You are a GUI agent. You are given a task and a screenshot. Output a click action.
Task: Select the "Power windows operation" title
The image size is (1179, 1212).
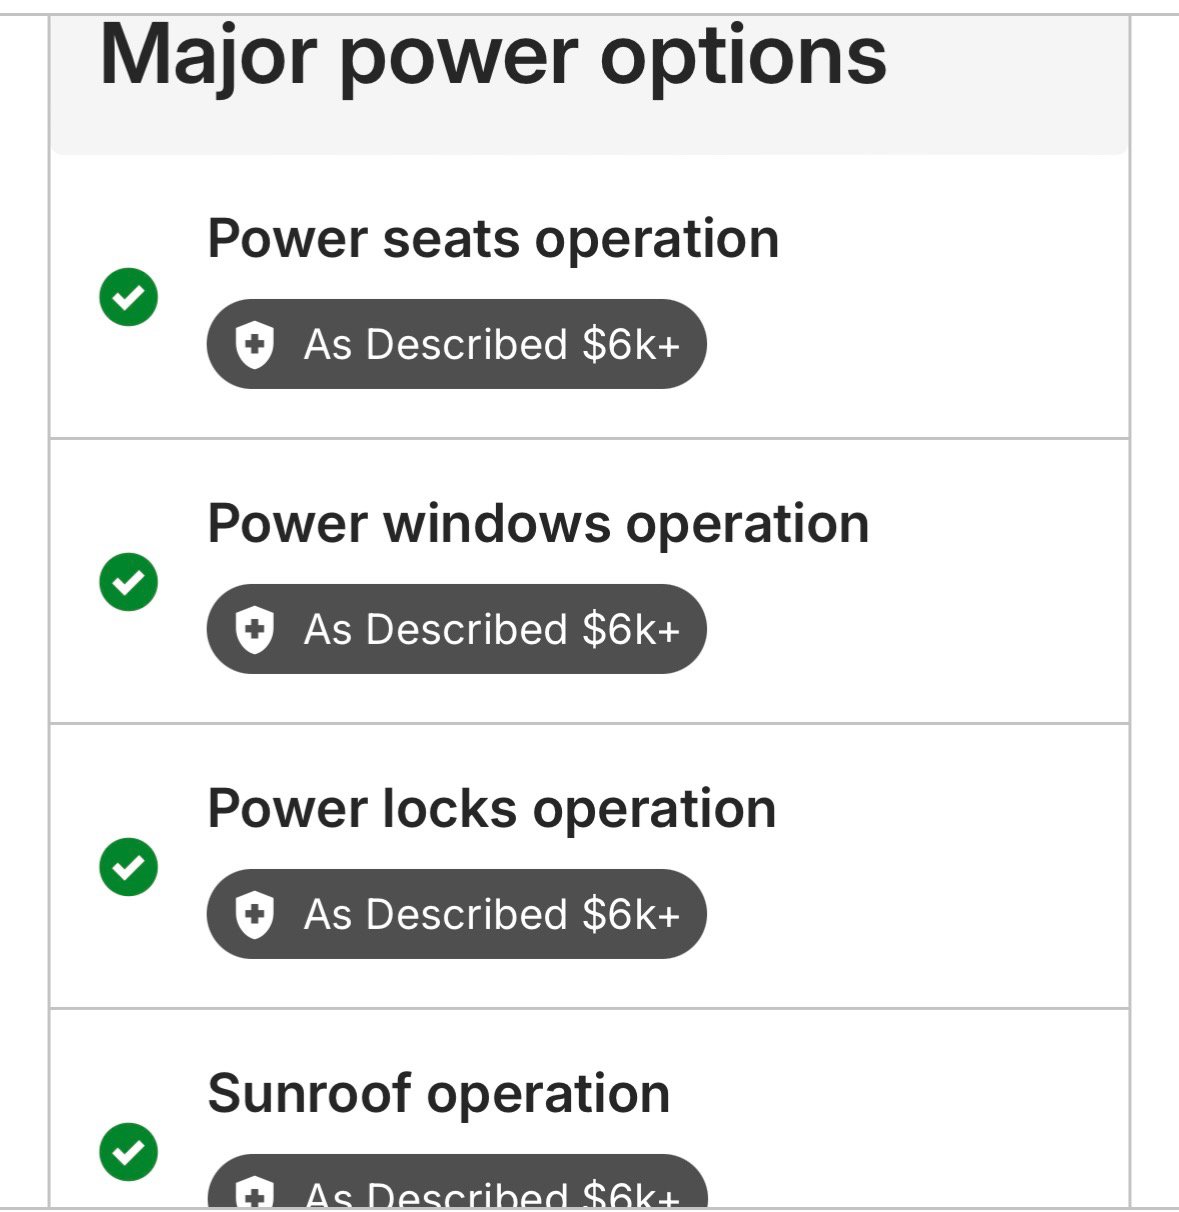(x=538, y=524)
